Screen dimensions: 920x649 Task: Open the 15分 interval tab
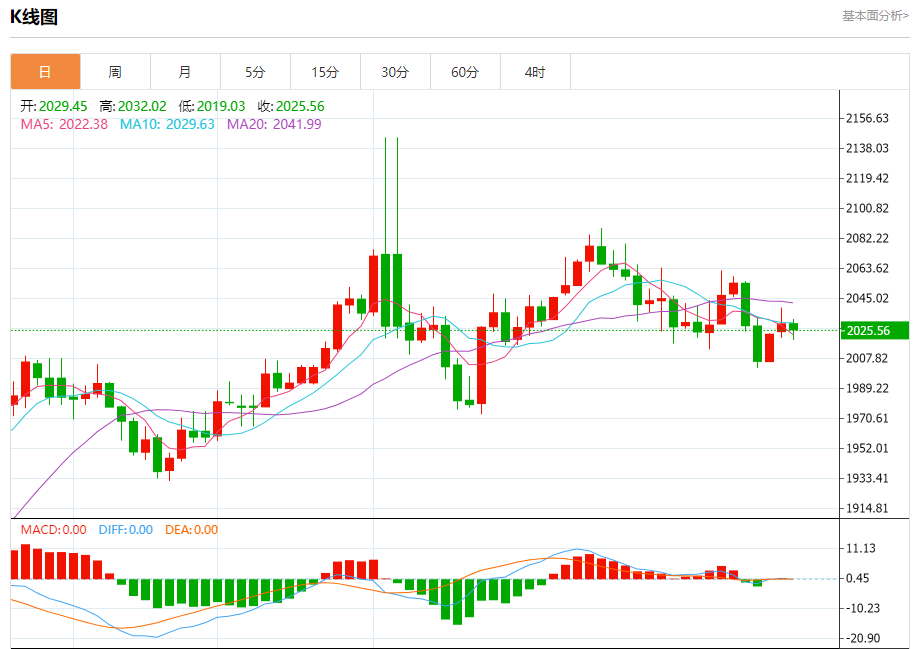coord(325,72)
